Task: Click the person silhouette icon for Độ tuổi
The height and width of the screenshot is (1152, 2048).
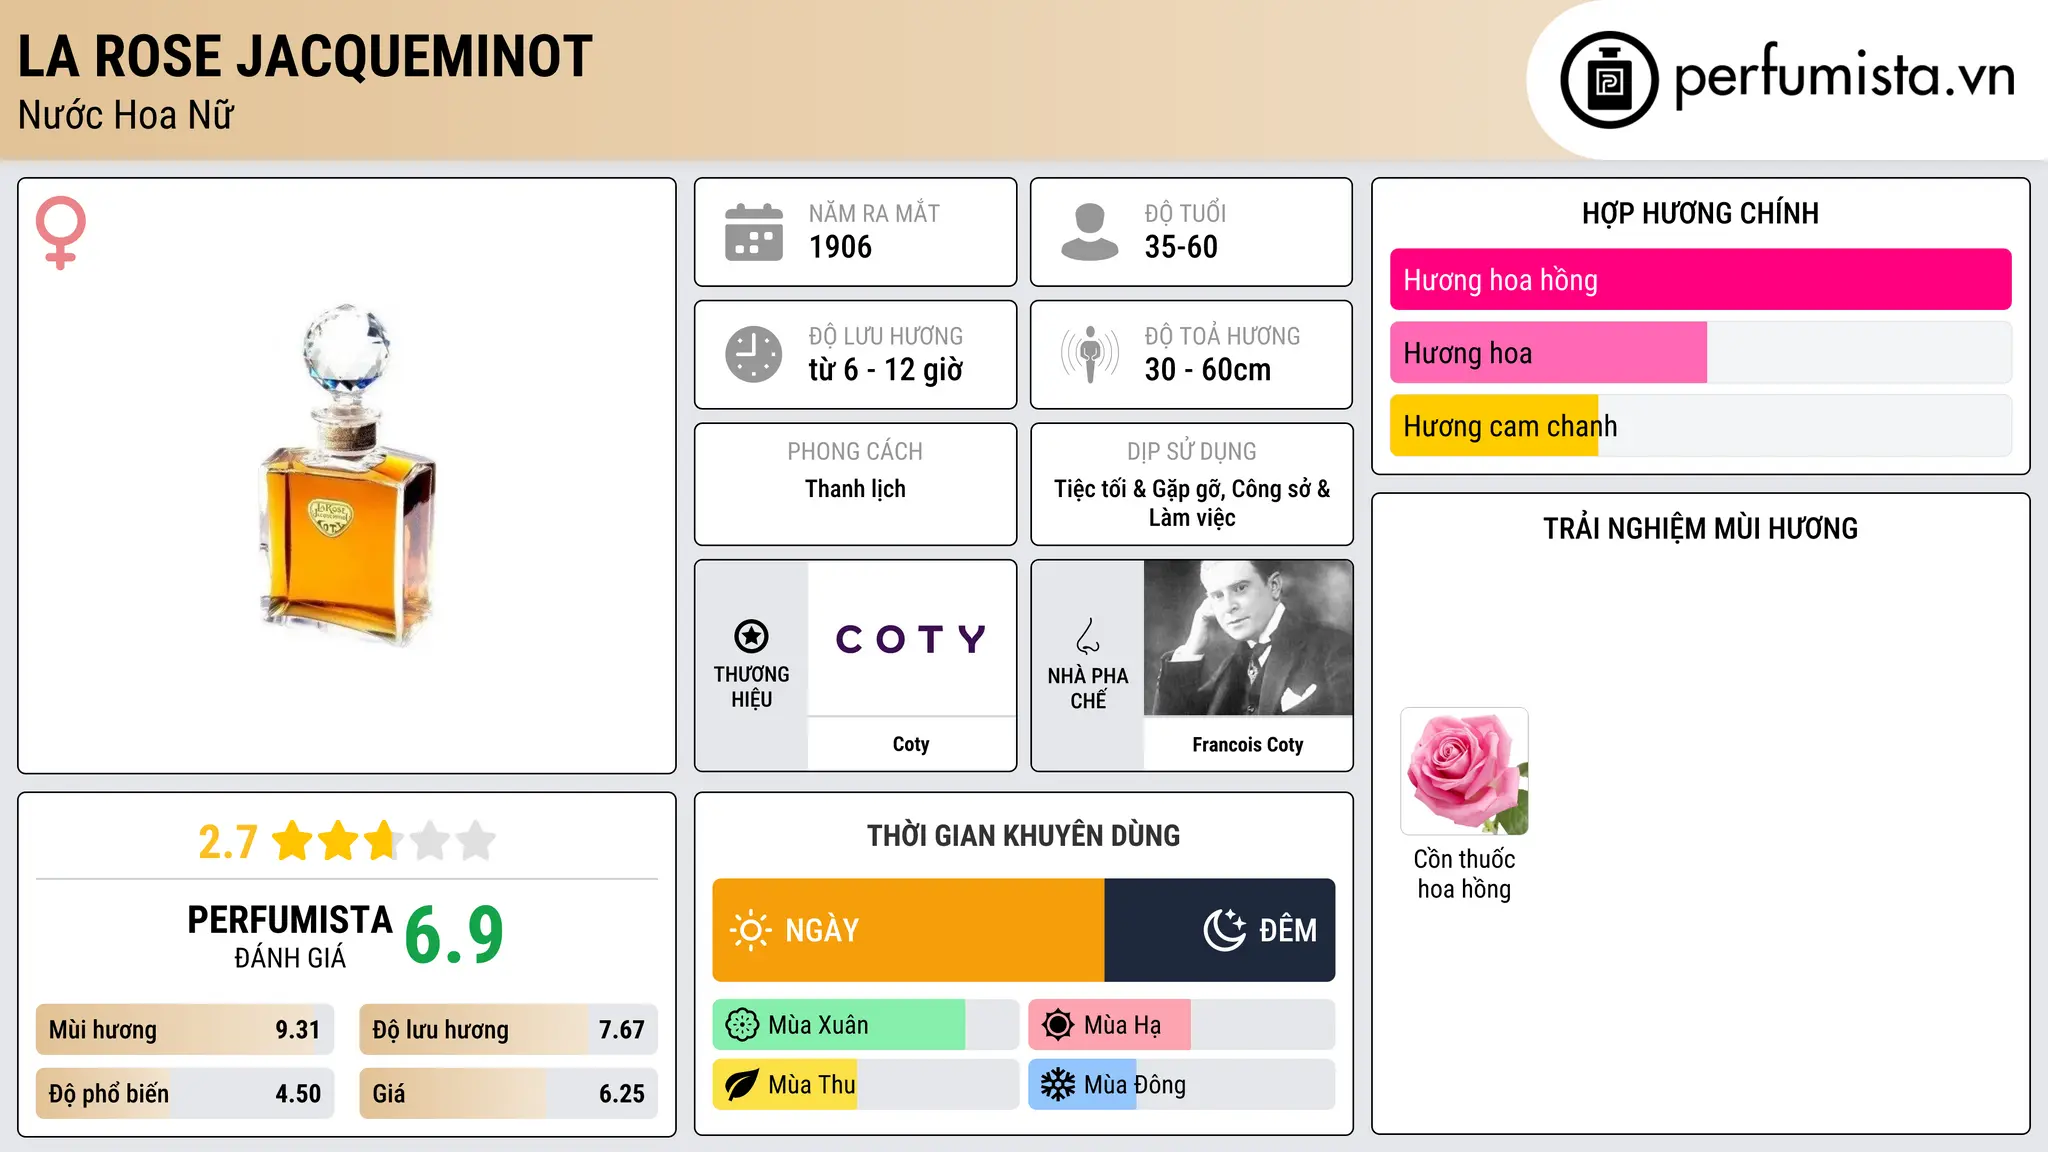Action: pos(1090,232)
